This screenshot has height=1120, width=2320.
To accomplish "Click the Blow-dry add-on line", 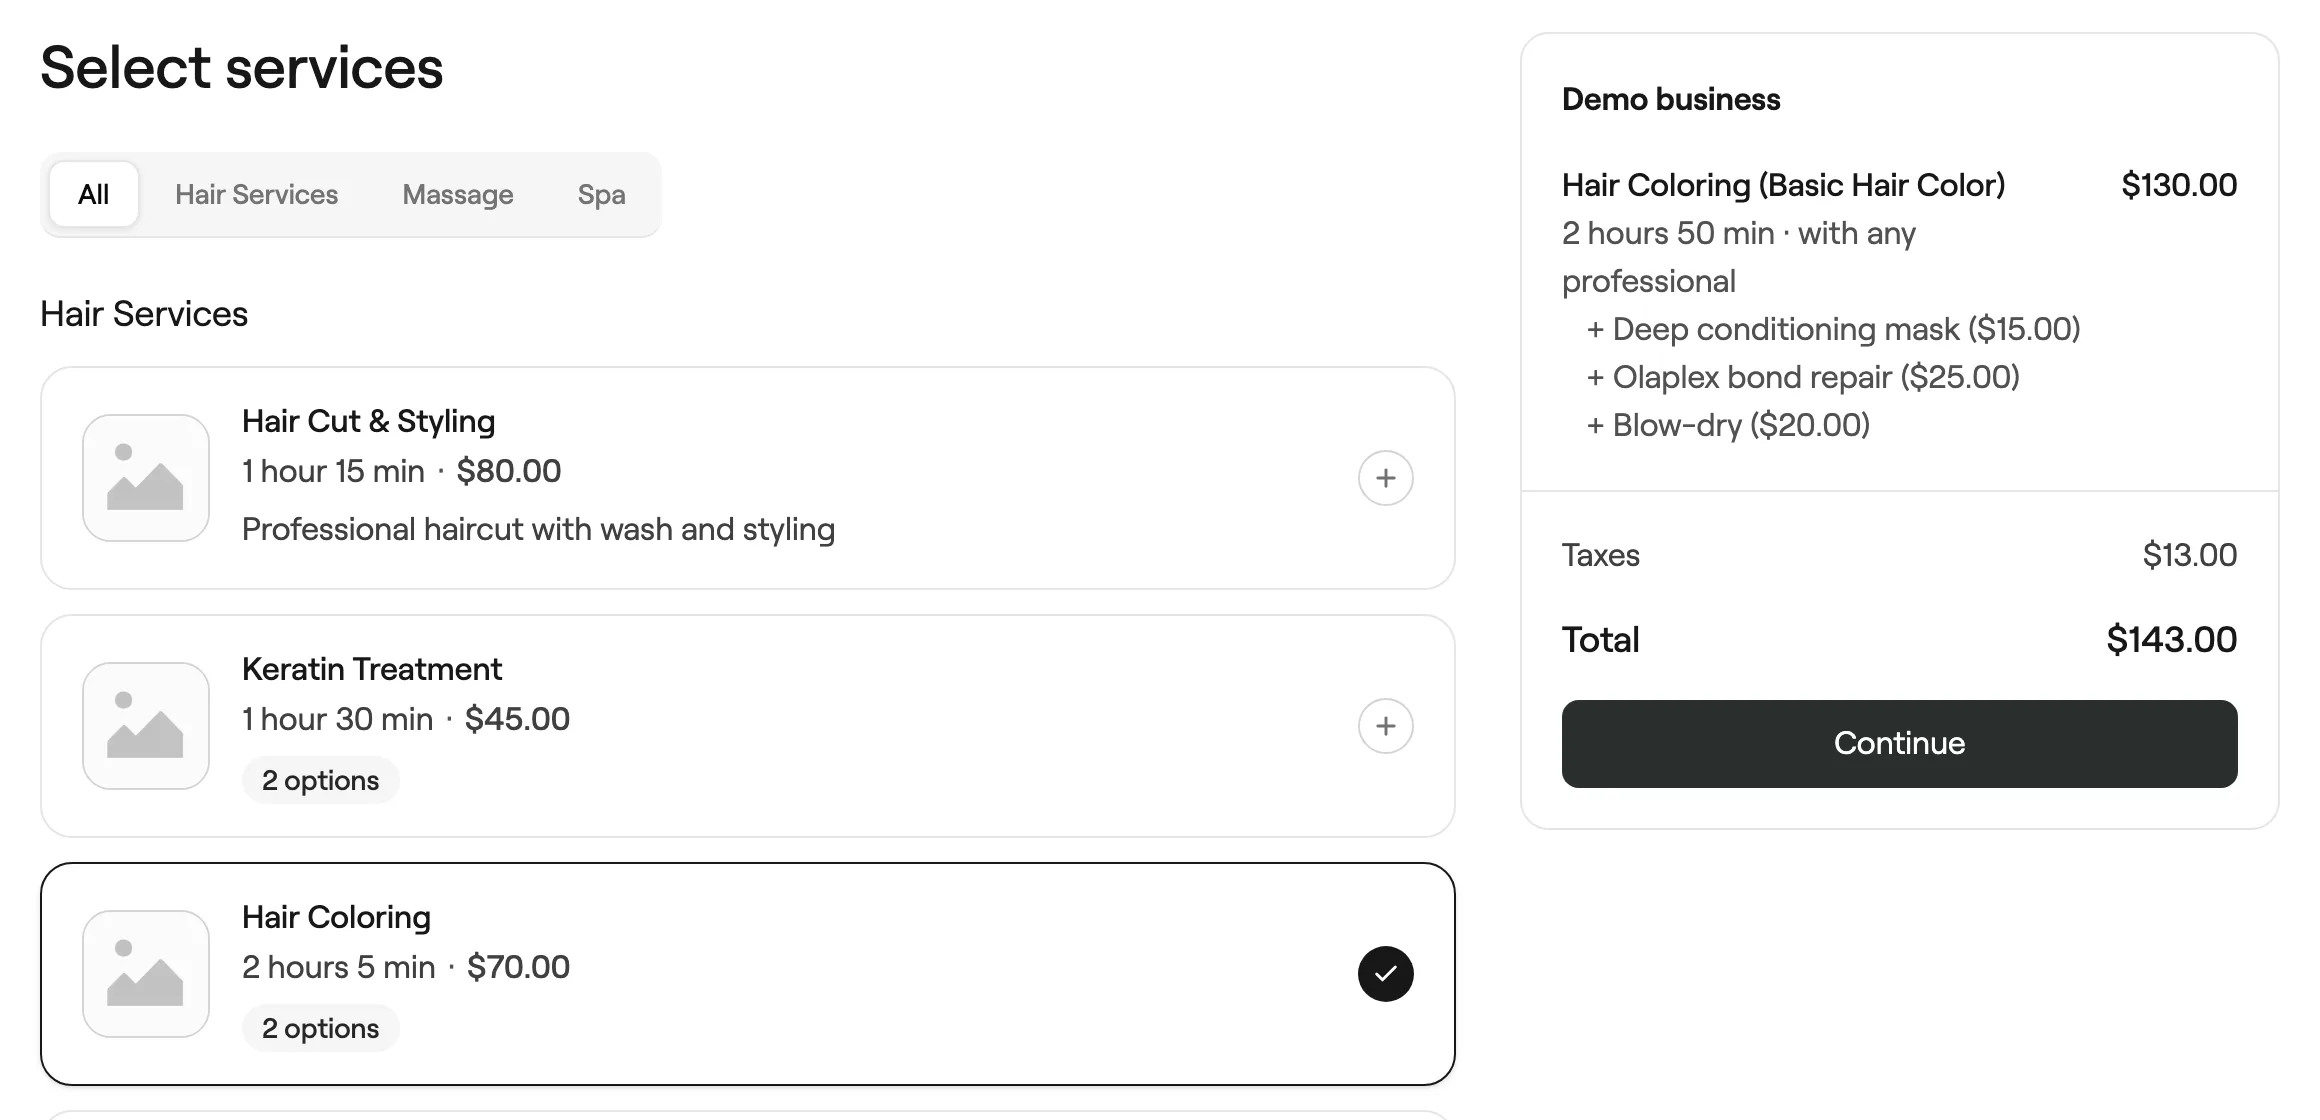I will 1728,425.
